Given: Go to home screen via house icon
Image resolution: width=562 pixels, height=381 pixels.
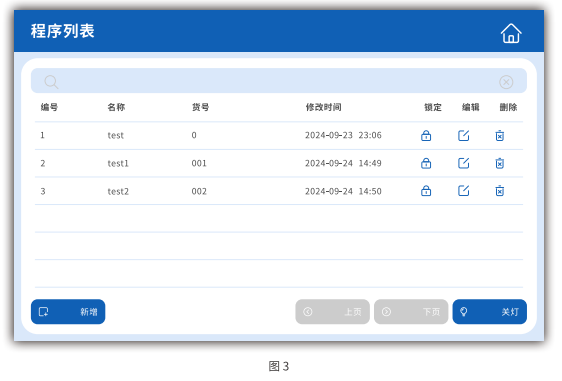Looking at the screenshot, I should [511, 33].
